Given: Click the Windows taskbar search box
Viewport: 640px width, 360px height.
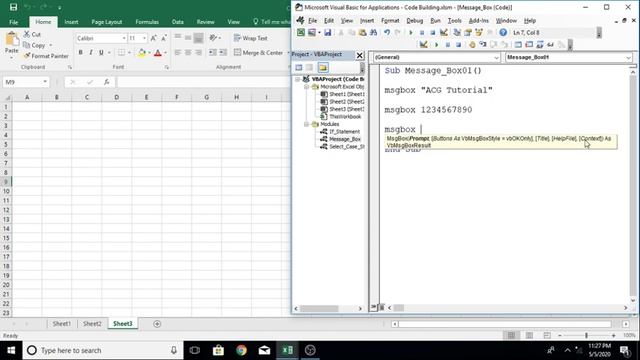Looking at the screenshot, I should (x=103, y=350).
